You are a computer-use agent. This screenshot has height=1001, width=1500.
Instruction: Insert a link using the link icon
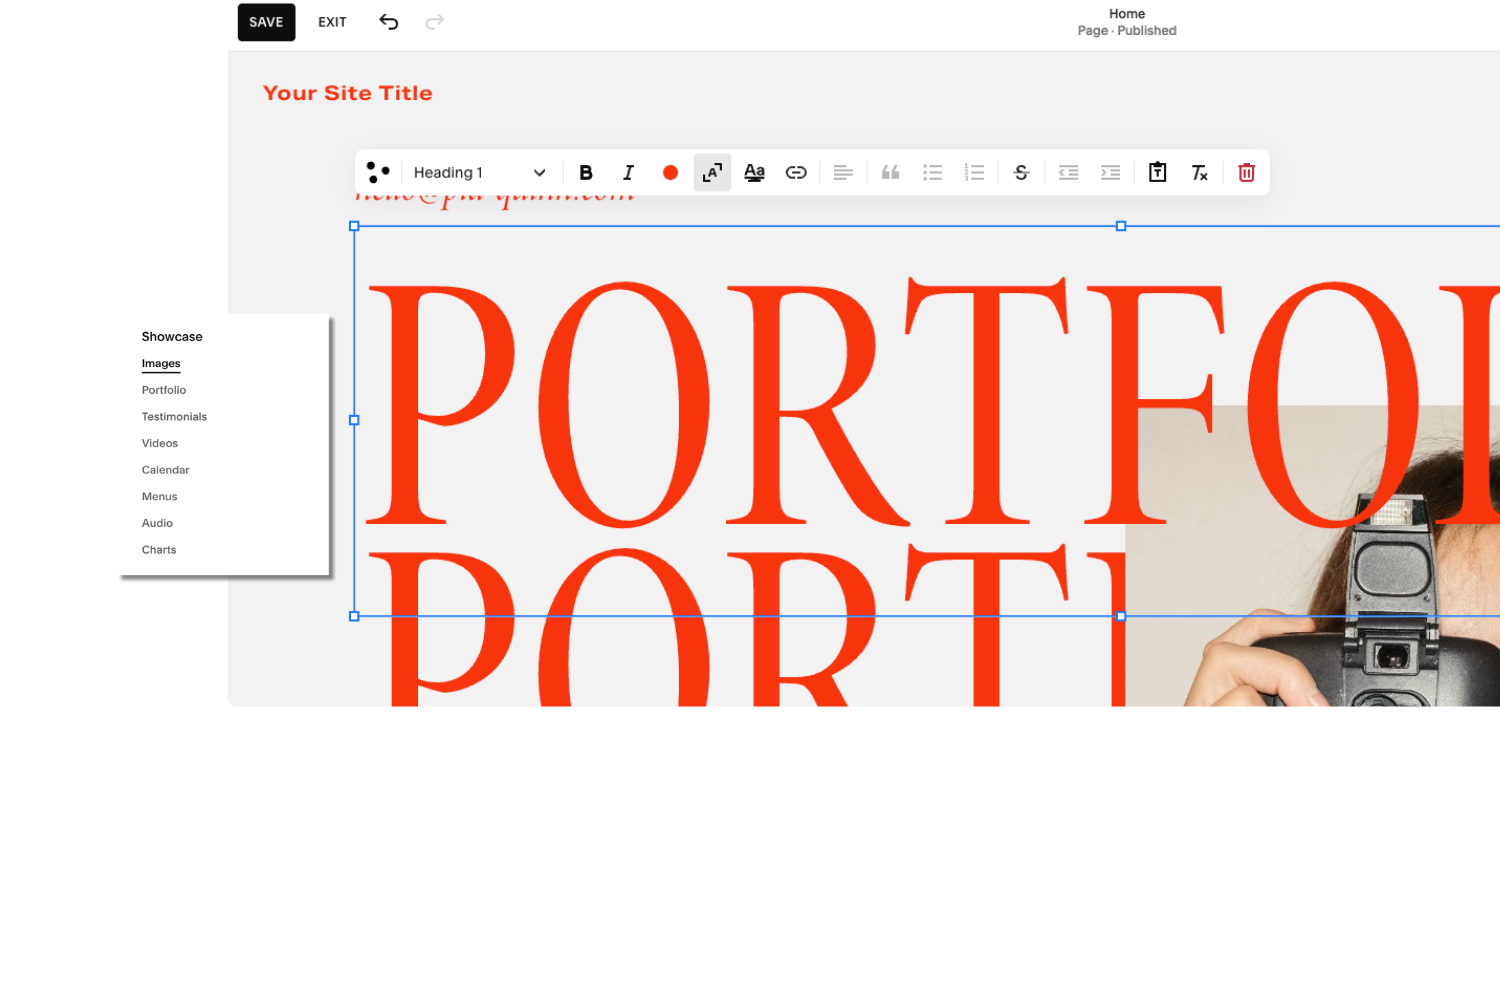pos(796,172)
